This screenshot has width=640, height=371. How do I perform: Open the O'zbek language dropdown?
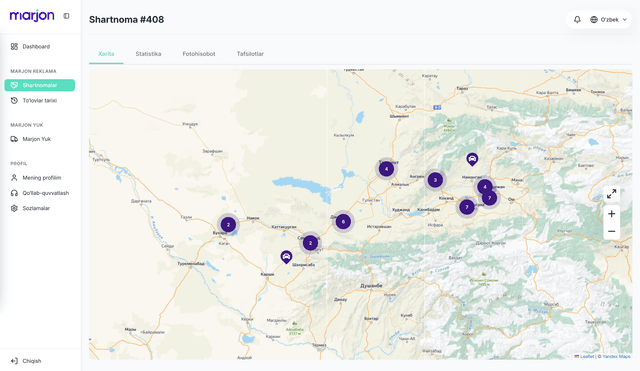point(608,20)
